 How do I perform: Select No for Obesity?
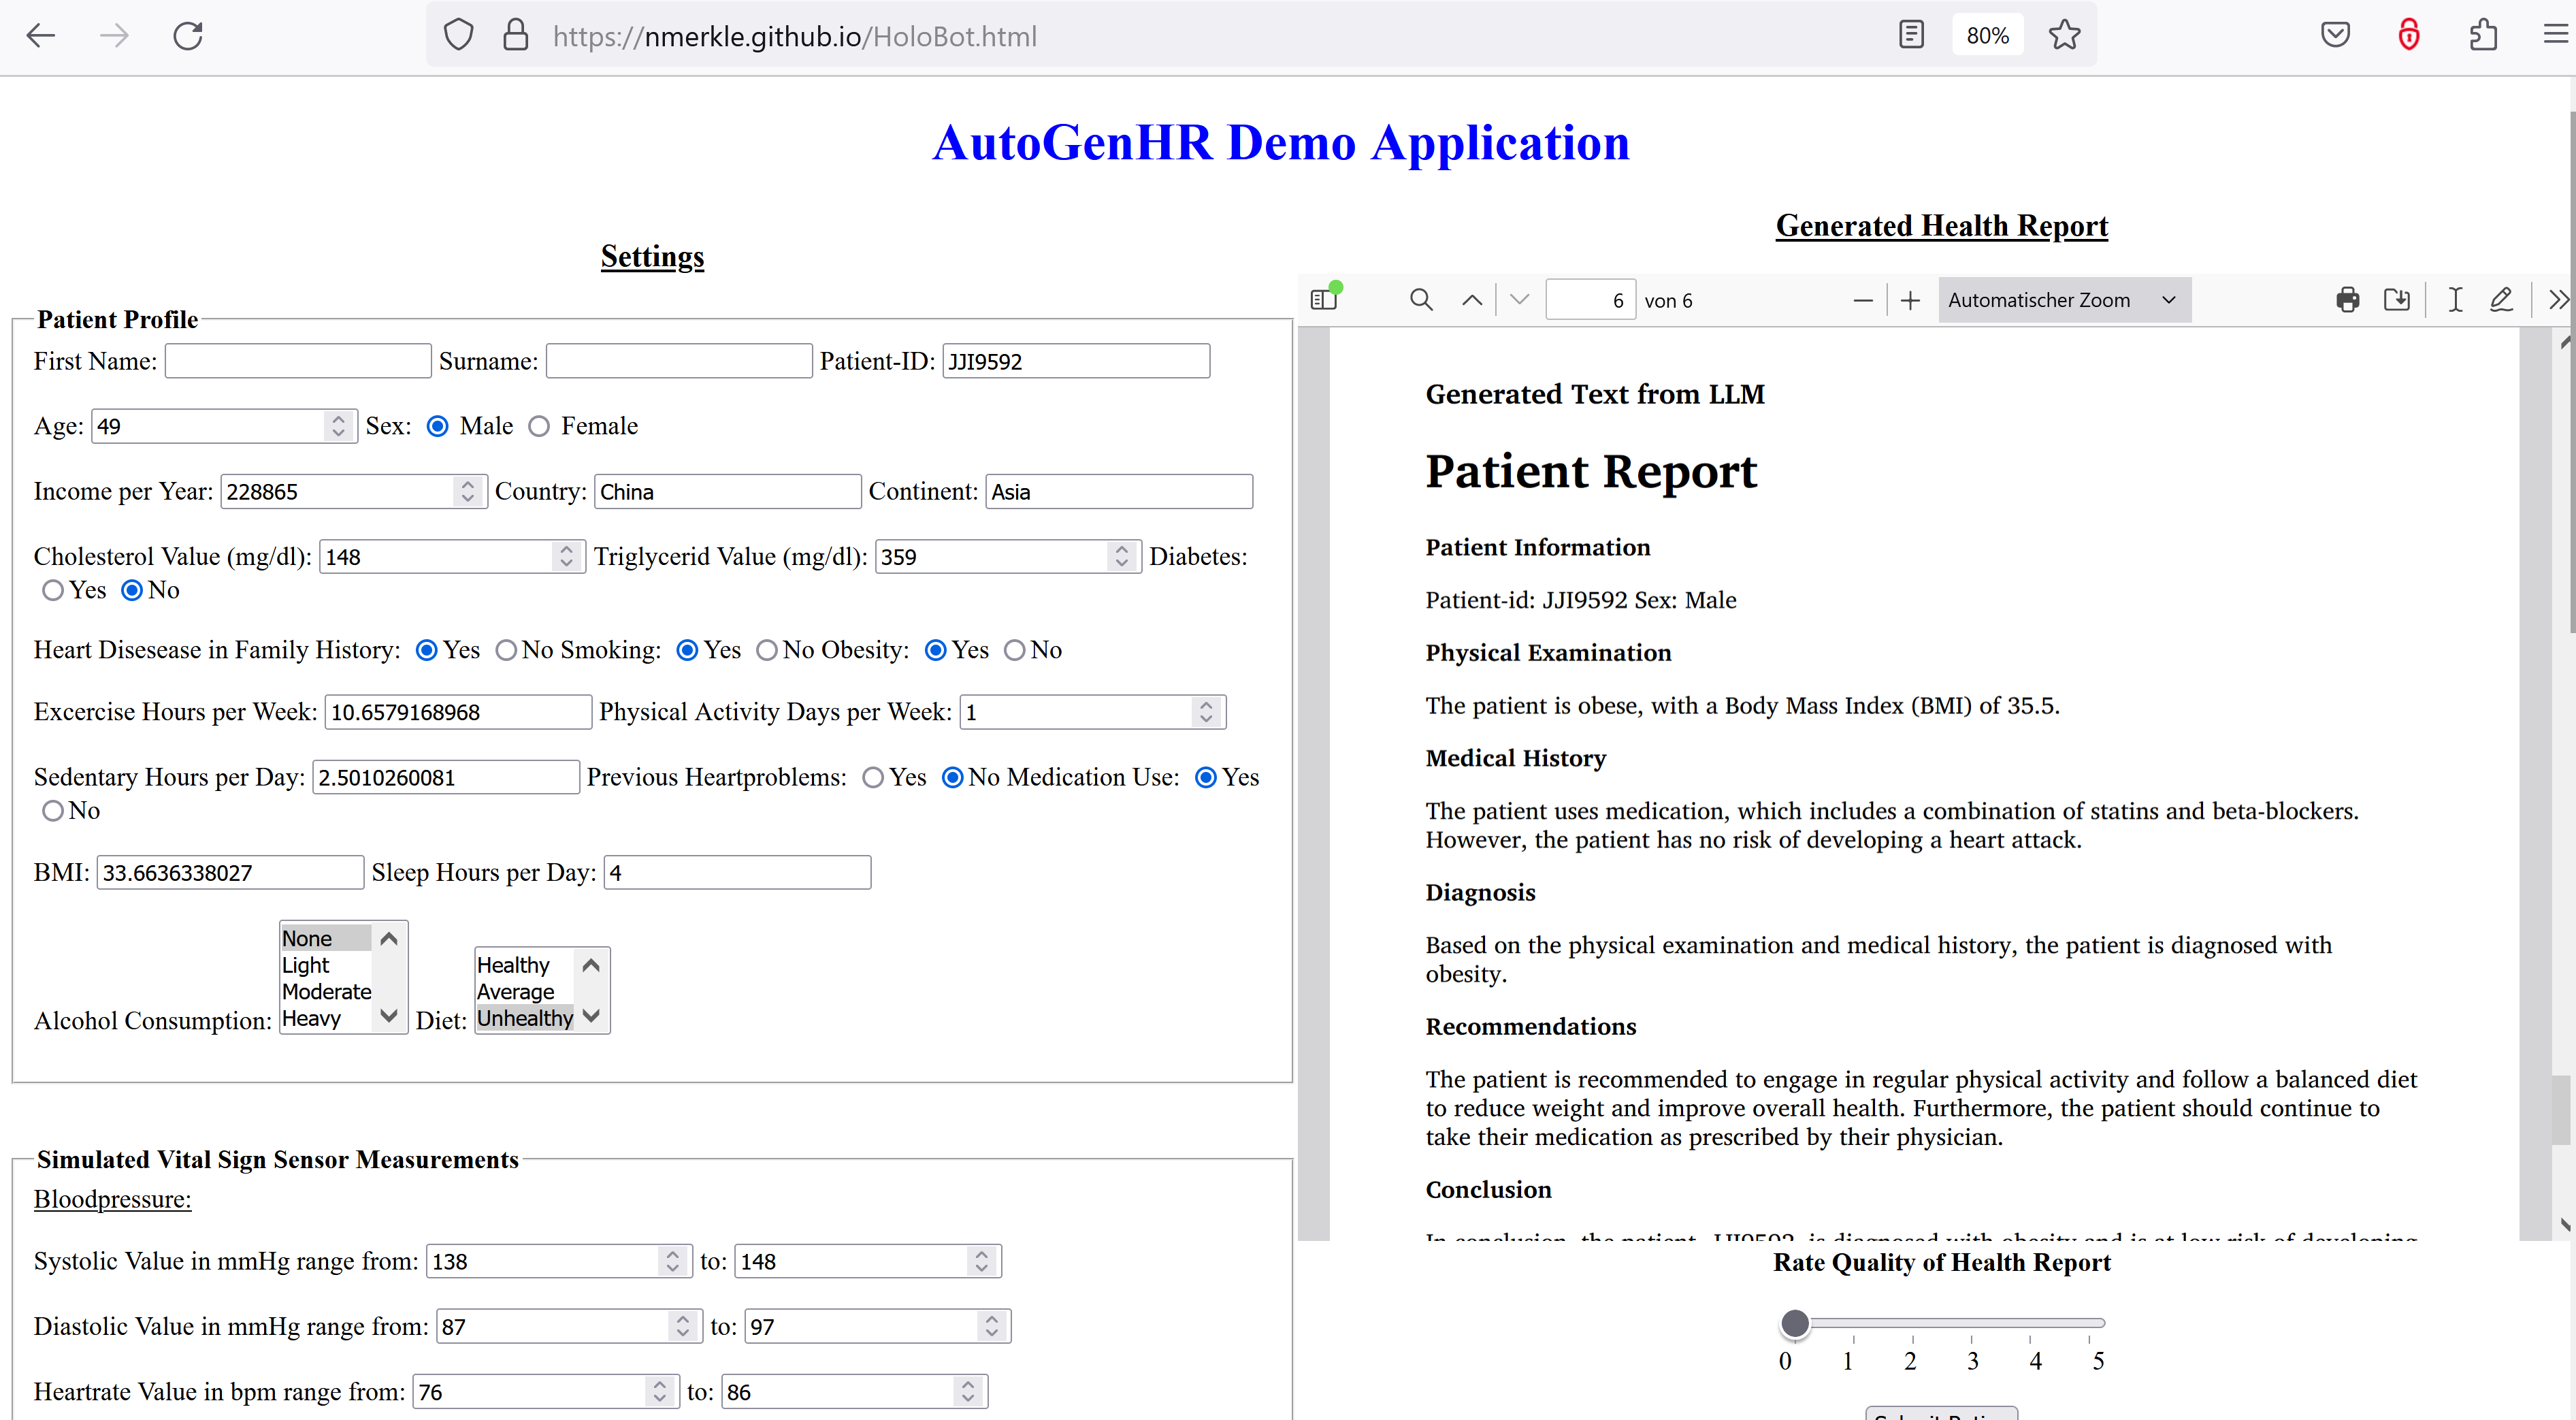(1014, 651)
